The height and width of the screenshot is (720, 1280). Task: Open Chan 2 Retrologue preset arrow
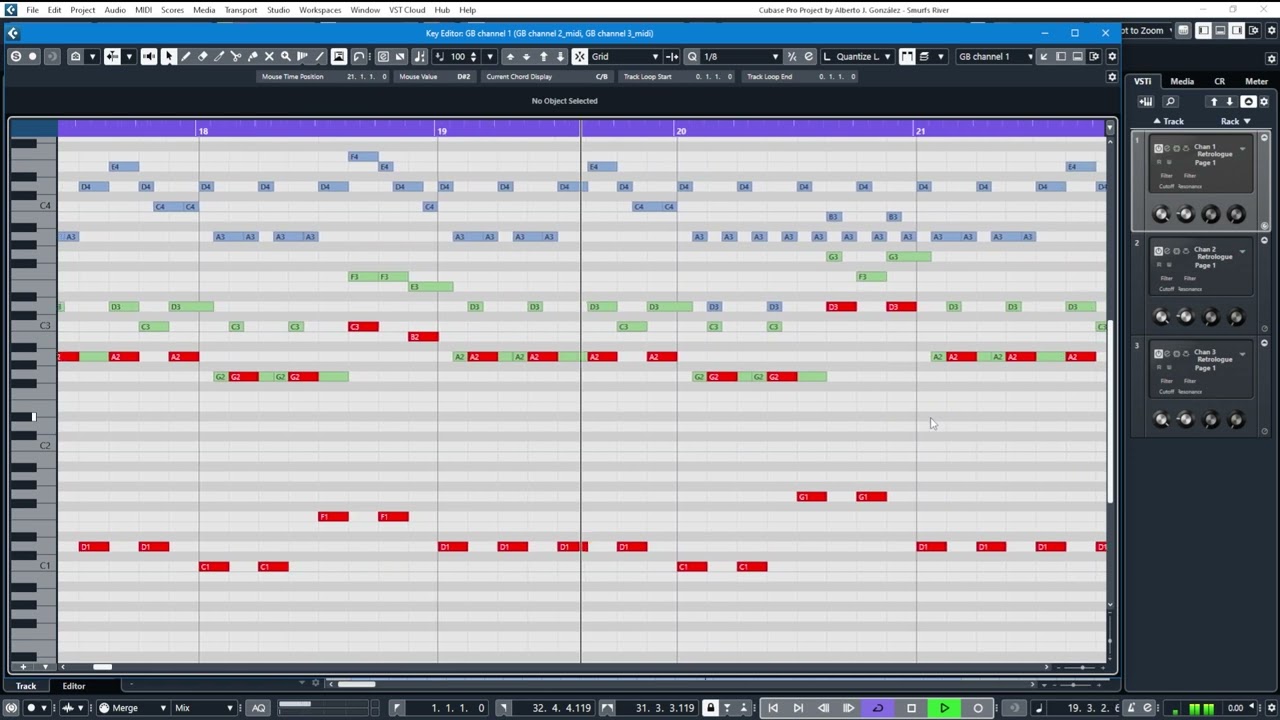1243,251
